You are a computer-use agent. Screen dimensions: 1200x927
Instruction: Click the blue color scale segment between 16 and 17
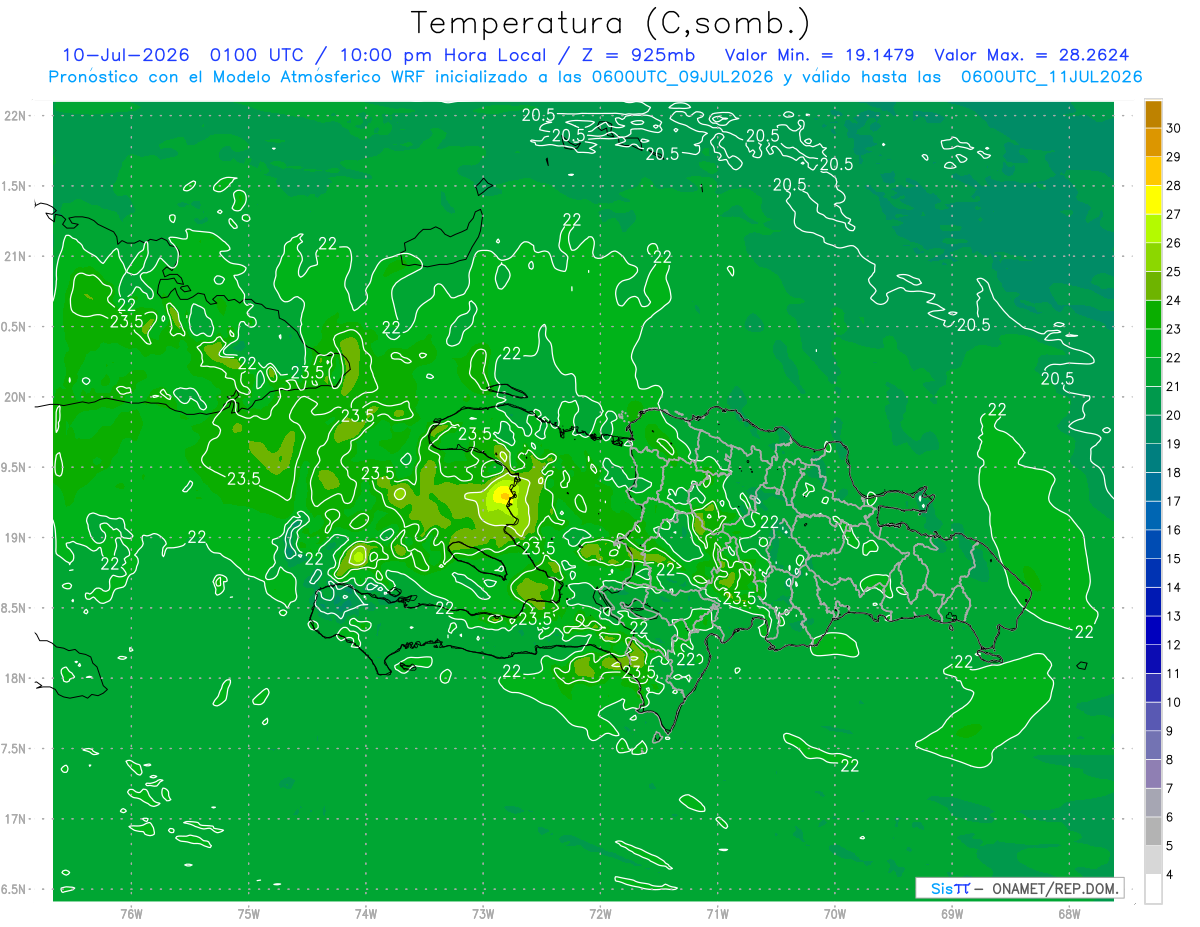[x=1153, y=516]
